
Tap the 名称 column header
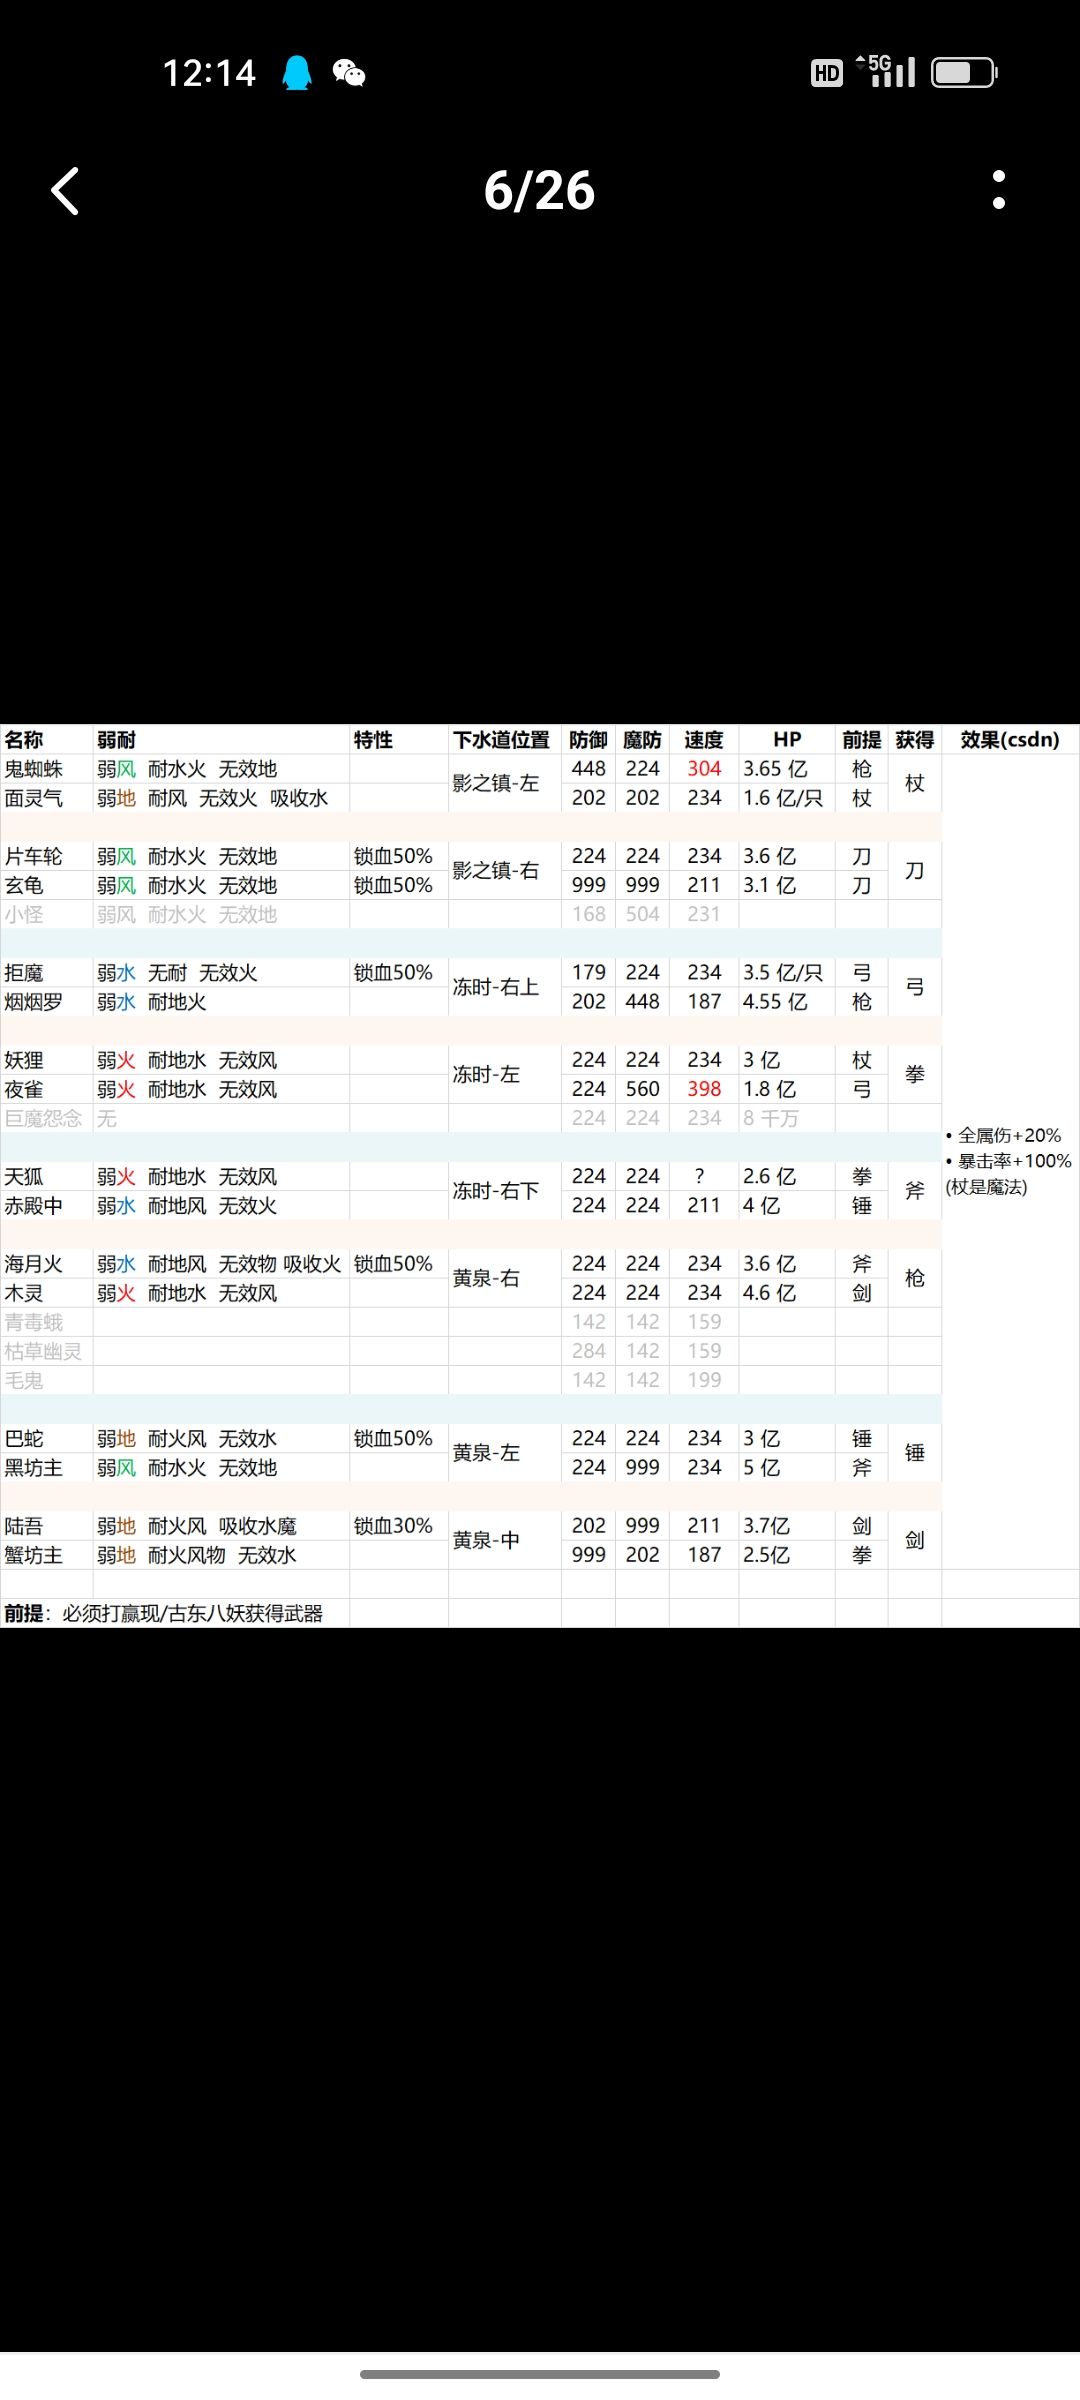(x=24, y=740)
